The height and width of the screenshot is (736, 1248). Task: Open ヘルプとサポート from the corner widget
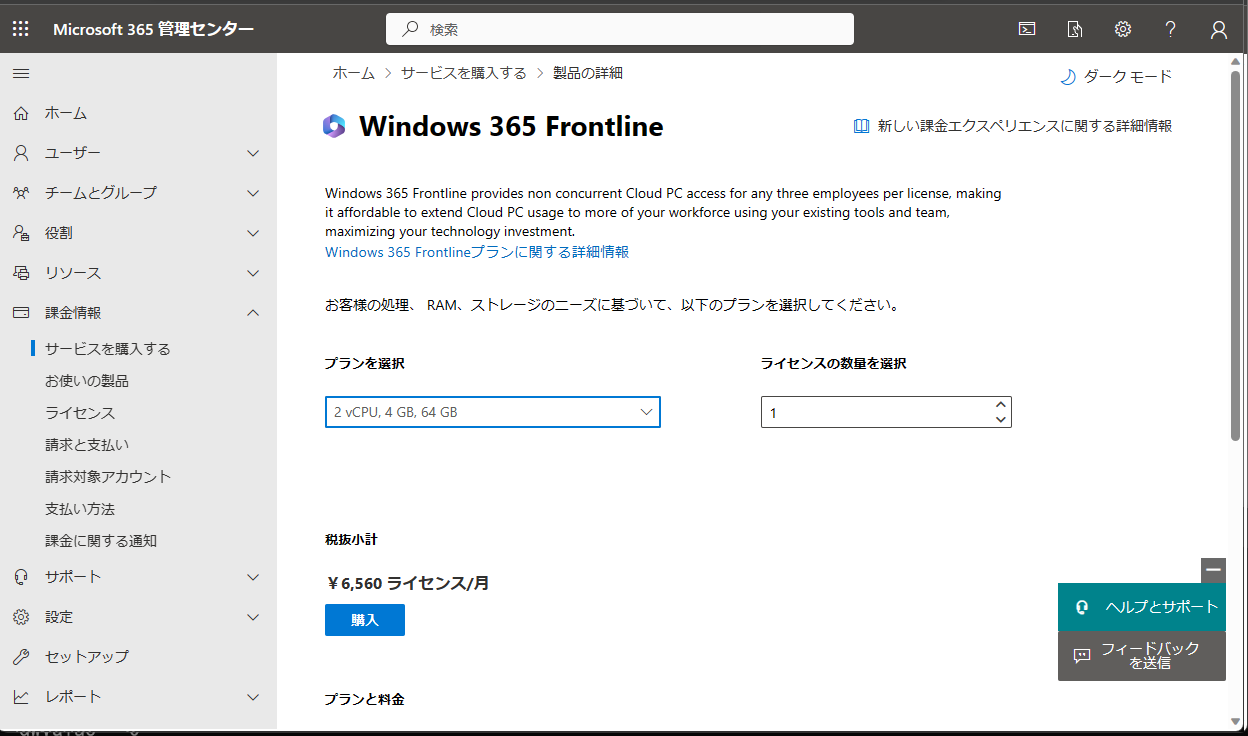[1141, 607]
